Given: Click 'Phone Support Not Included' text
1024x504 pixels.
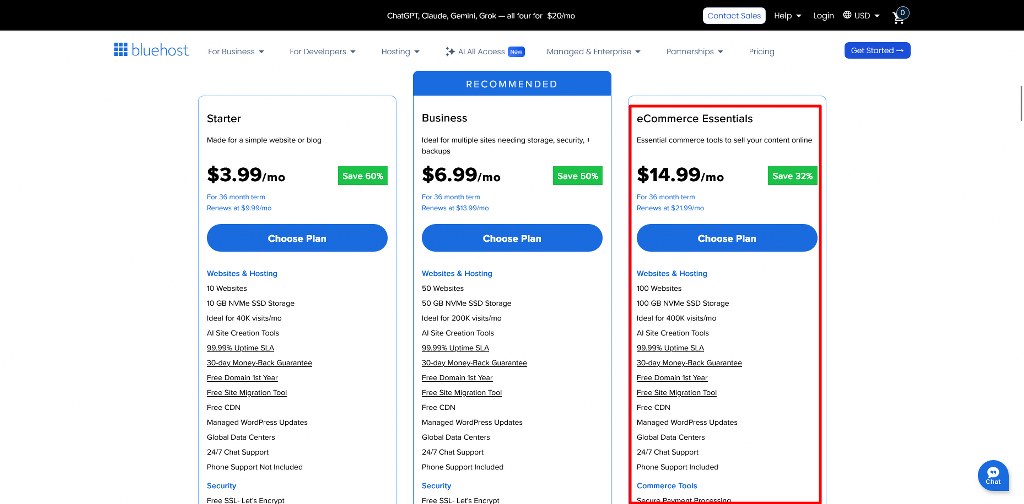Looking at the screenshot, I should point(254,467).
